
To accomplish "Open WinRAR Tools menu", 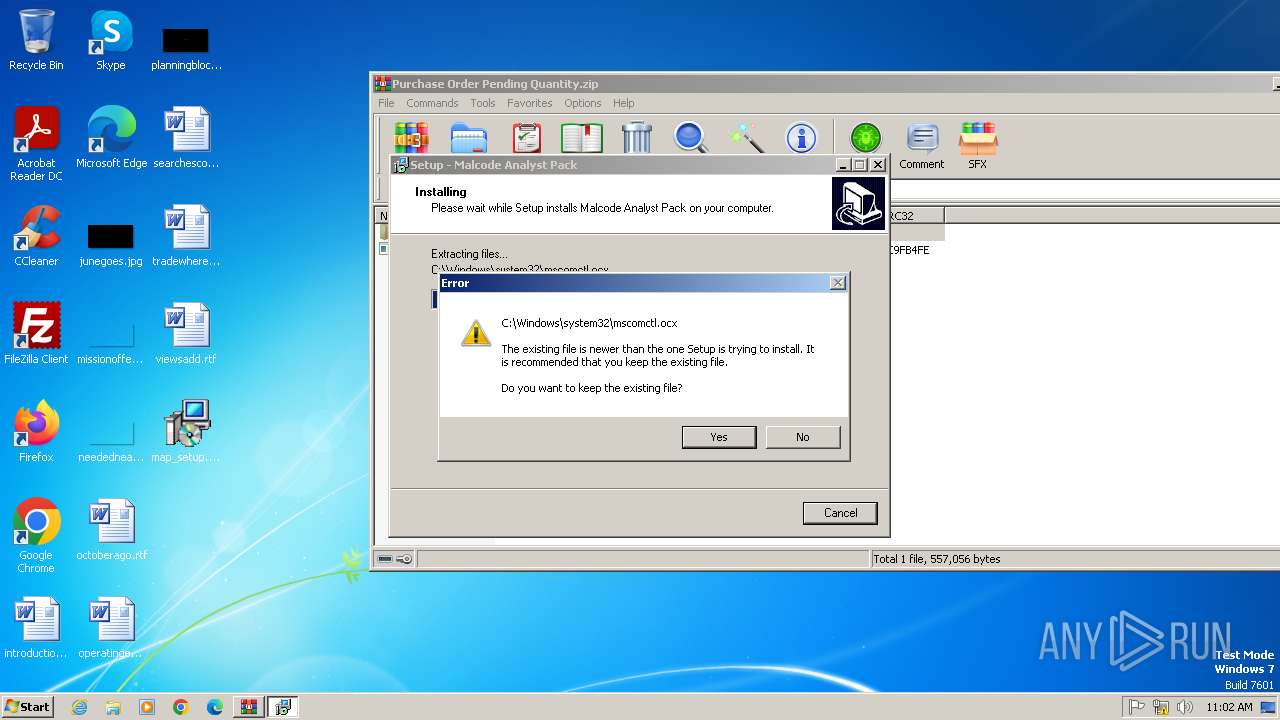I will point(483,103).
